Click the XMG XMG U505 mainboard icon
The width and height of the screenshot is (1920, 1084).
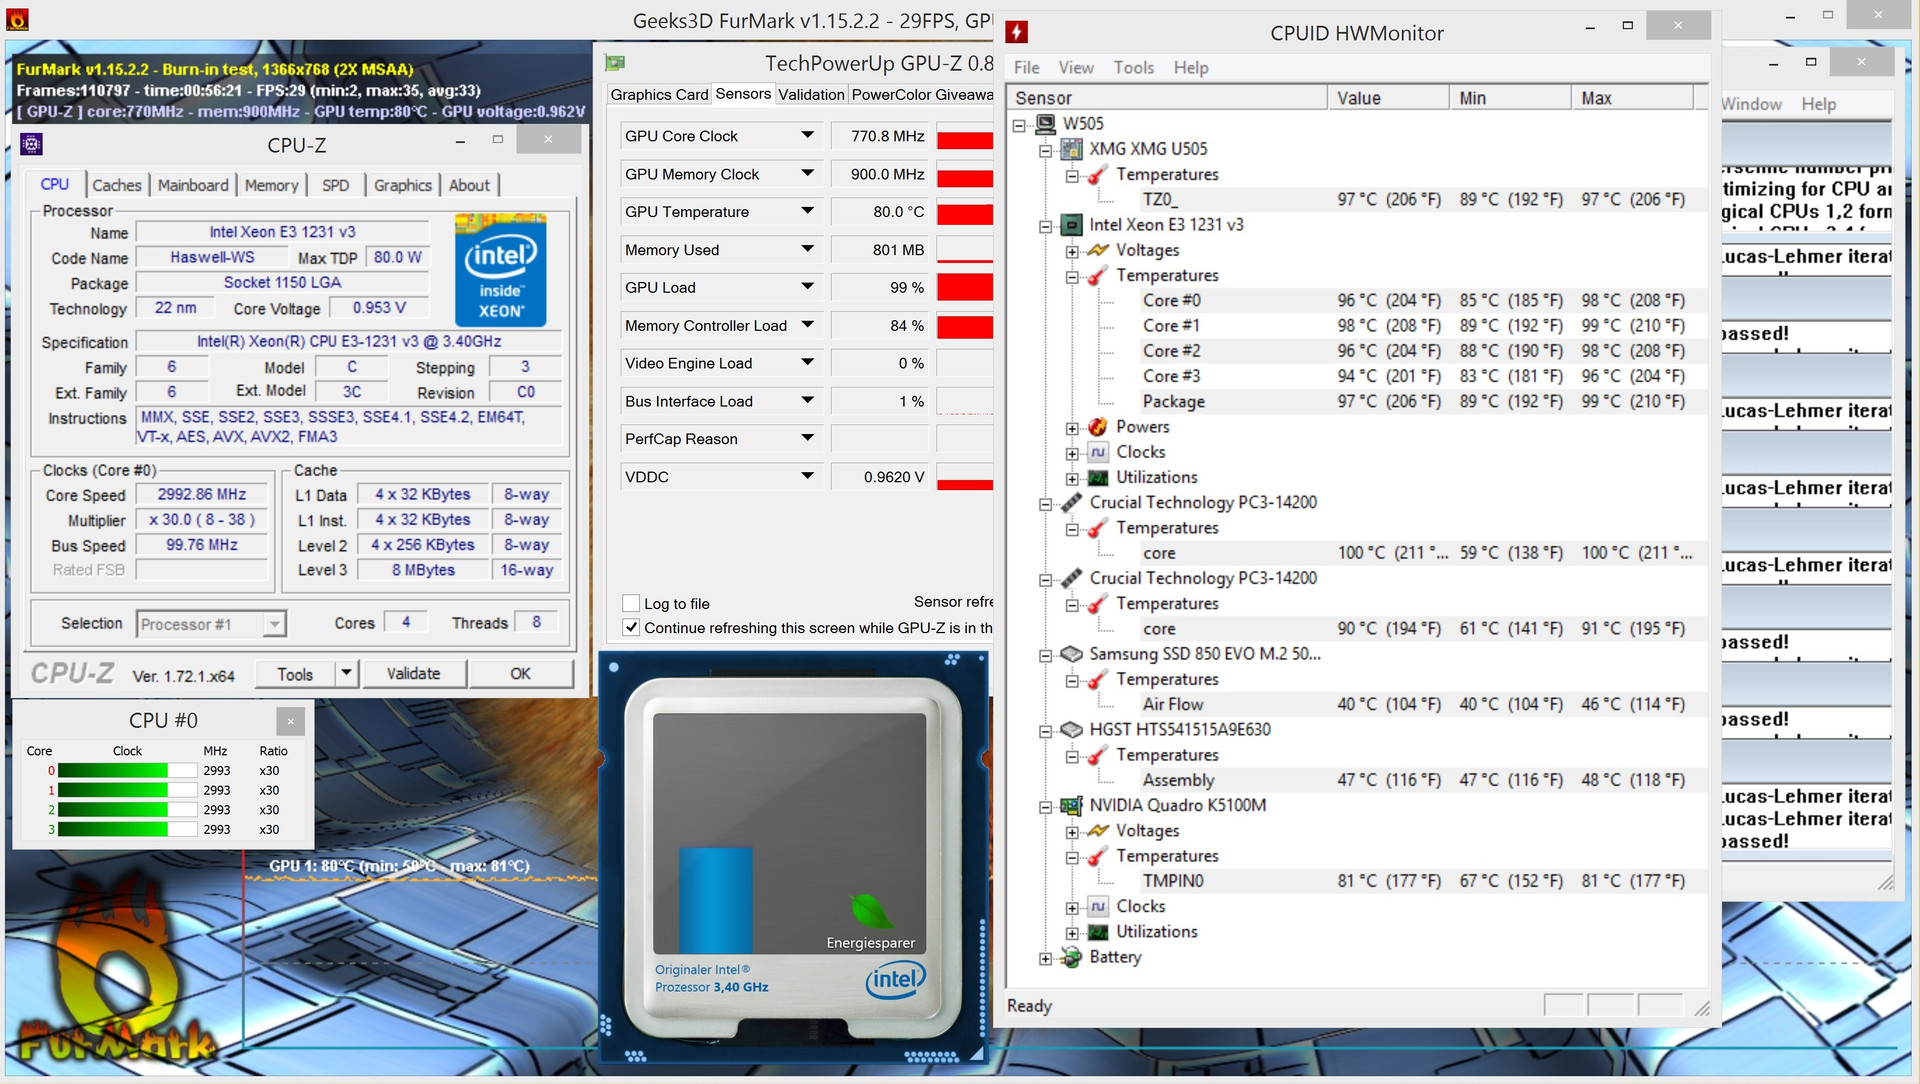pos(1071,149)
